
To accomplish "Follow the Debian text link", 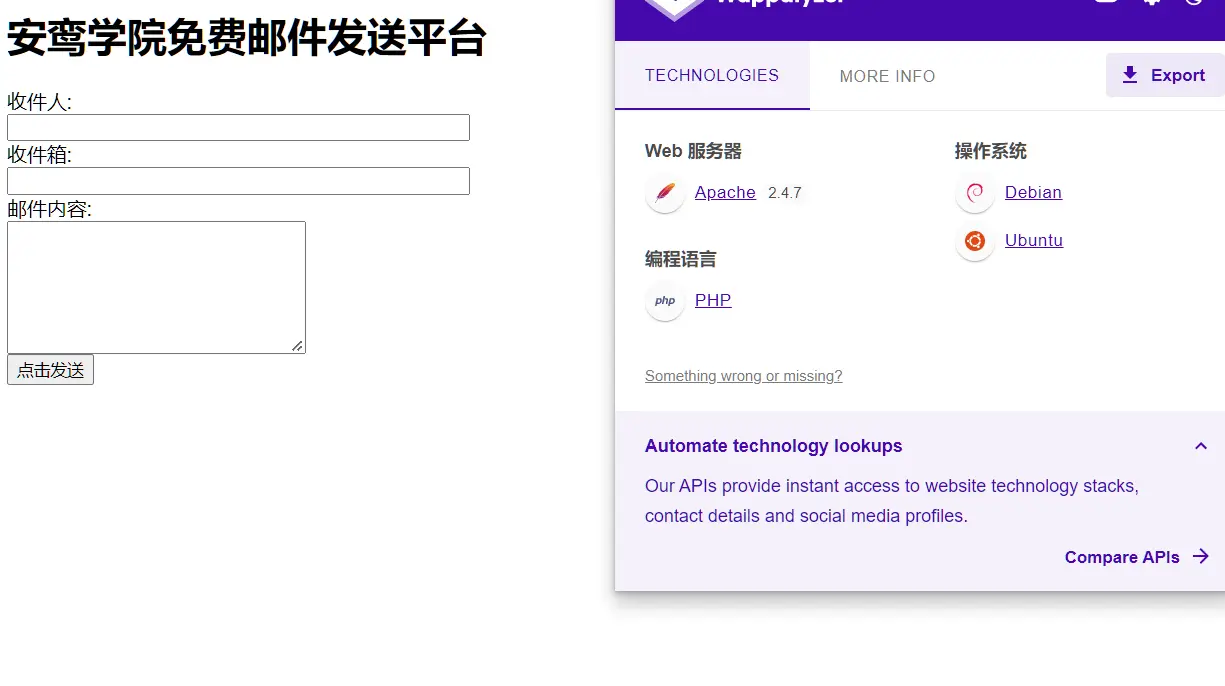I will [x=1033, y=193].
